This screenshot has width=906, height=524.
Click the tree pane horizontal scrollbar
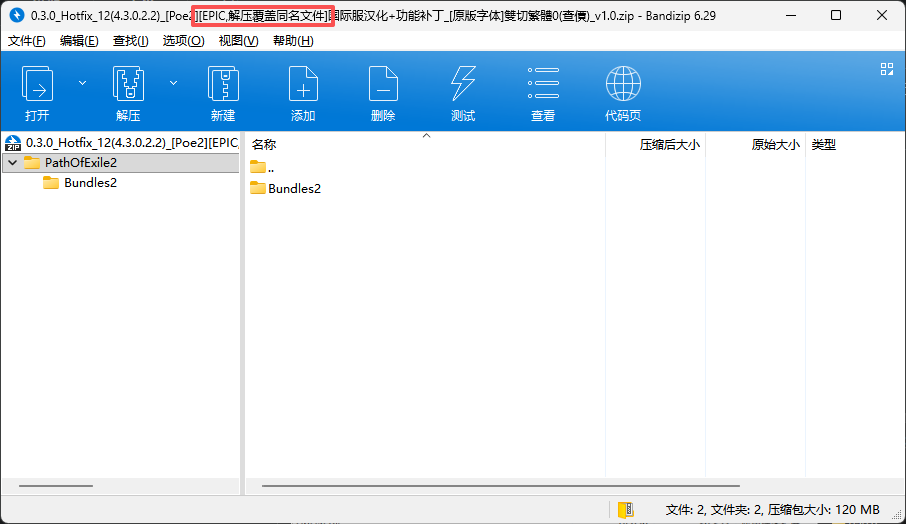tap(56, 486)
